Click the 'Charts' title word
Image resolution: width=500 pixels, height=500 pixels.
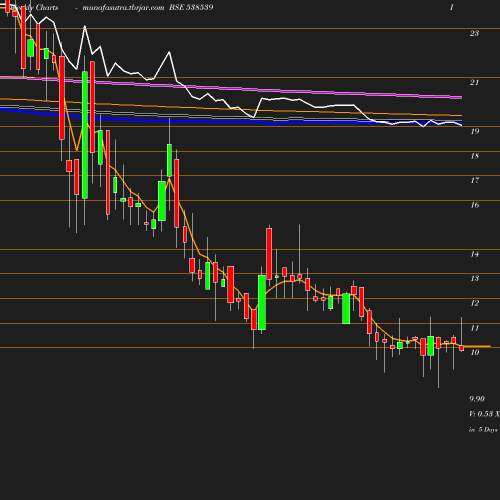47,7
